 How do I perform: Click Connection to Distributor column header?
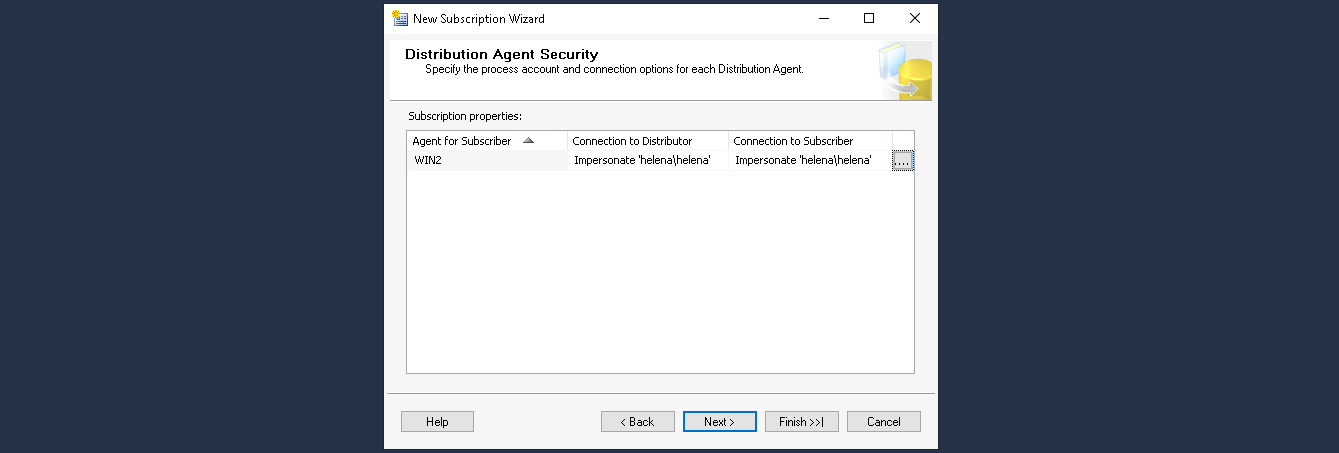coord(632,141)
